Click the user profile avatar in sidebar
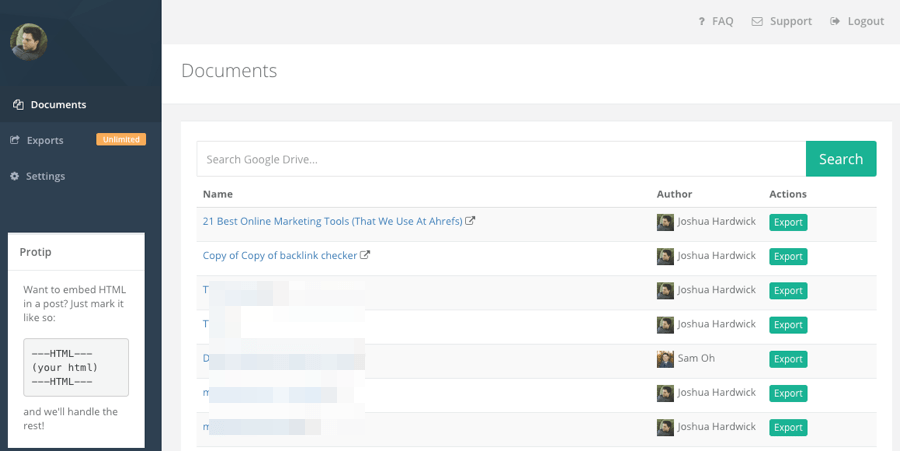This screenshot has height=451, width=900. click(x=28, y=41)
